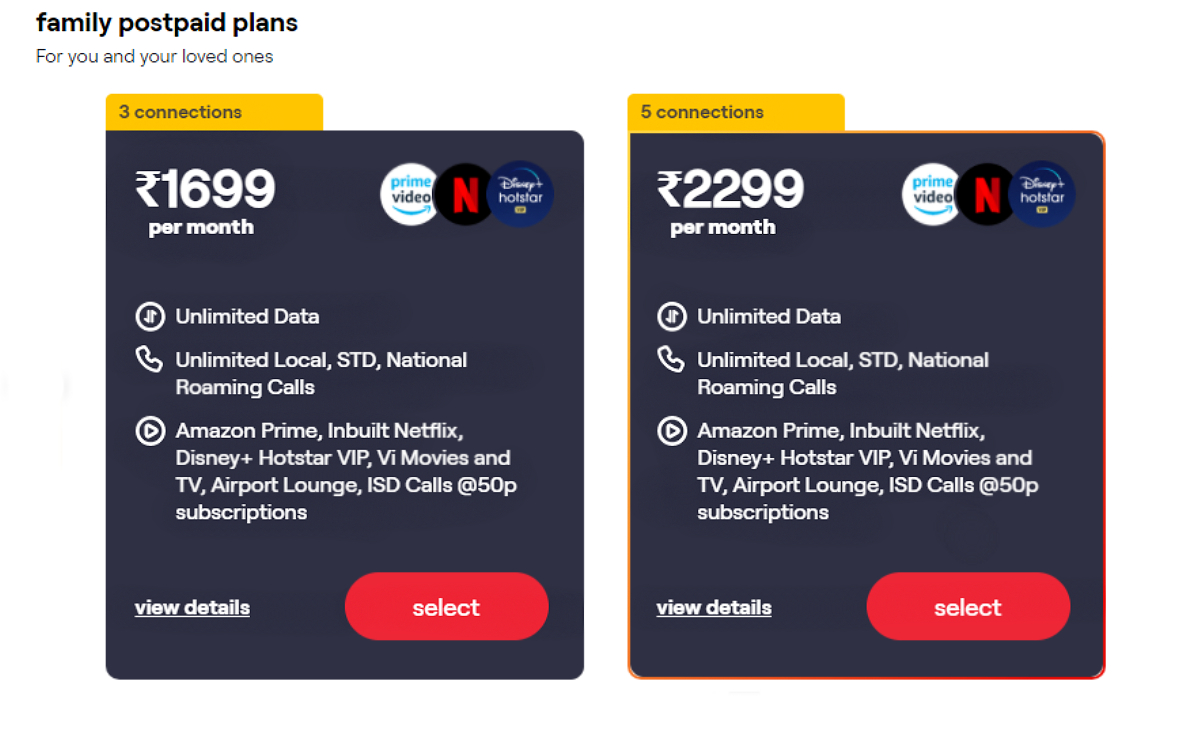Open view details for 3 connections plan
1200x738 pixels.
[x=191, y=607]
